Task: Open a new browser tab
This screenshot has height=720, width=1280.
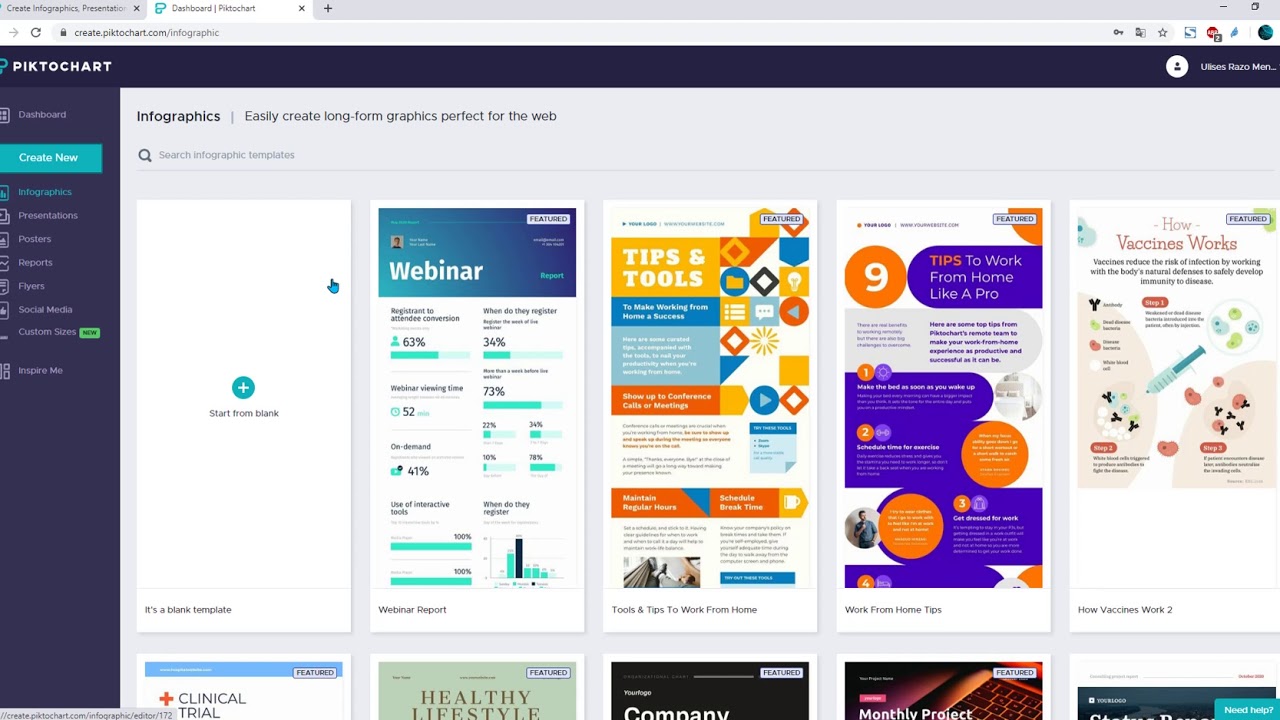Action: (327, 8)
